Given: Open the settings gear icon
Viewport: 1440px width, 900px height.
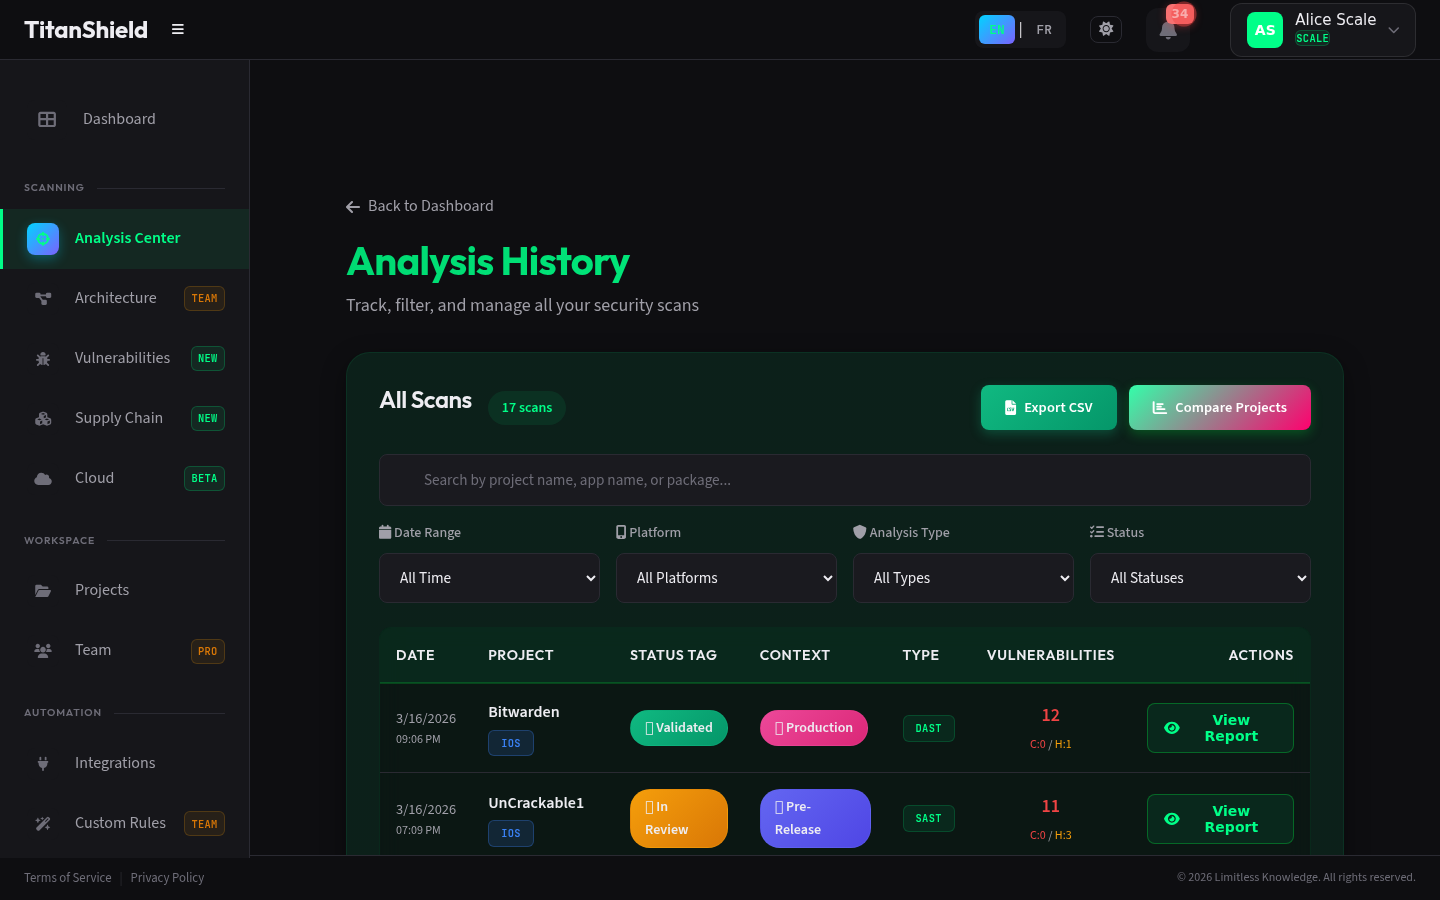Looking at the screenshot, I should (1106, 29).
